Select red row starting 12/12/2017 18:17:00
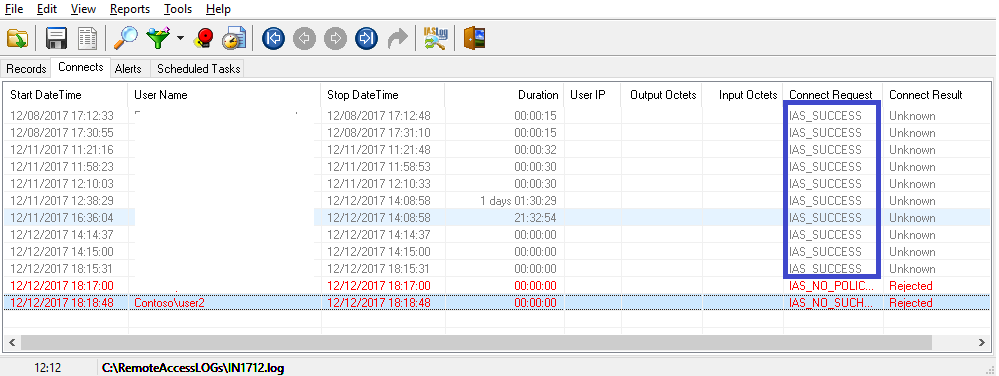999x376 pixels. (x=498, y=286)
